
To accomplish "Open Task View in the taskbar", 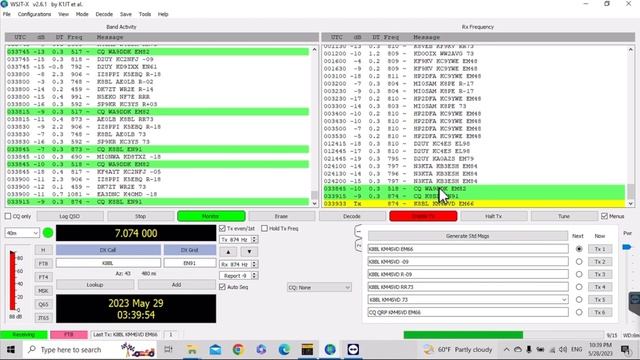I will click(x=168, y=350).
